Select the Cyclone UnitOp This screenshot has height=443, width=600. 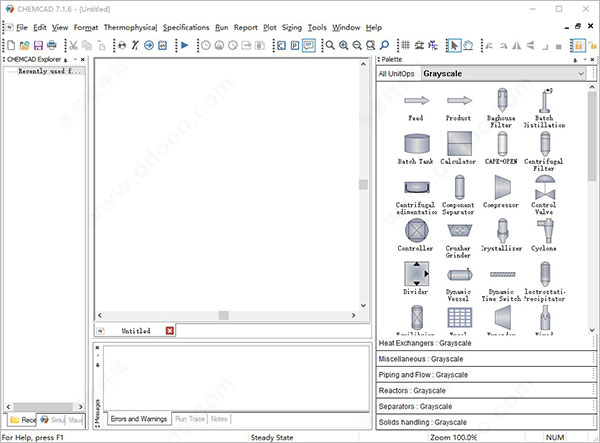[544, 235]
